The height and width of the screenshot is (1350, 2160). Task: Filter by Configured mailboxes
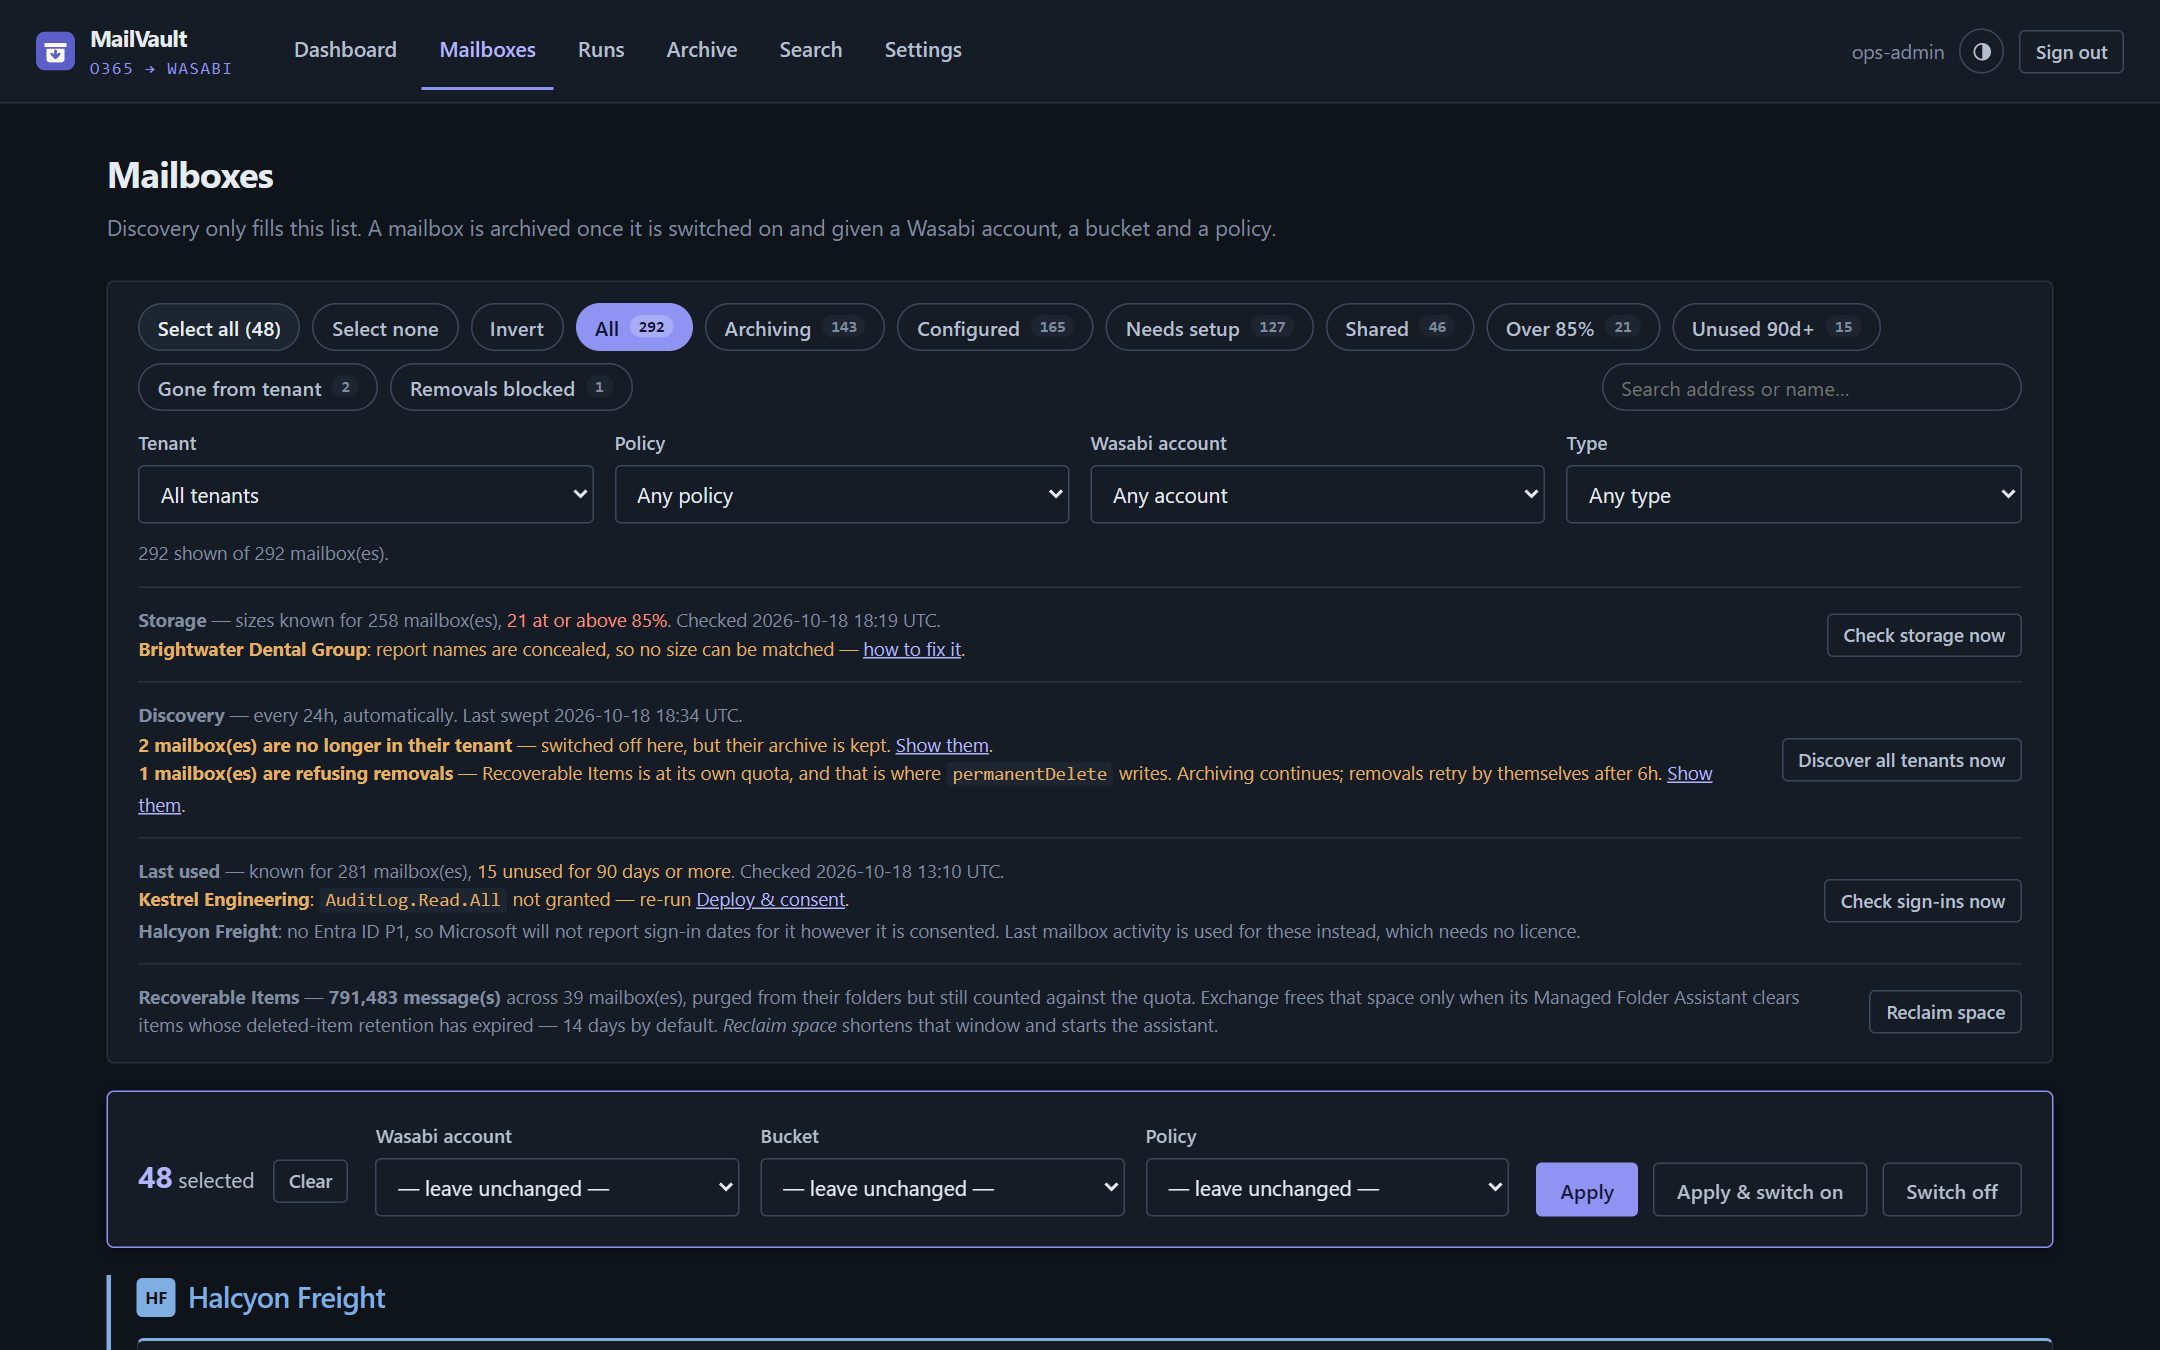coord(994,328)
